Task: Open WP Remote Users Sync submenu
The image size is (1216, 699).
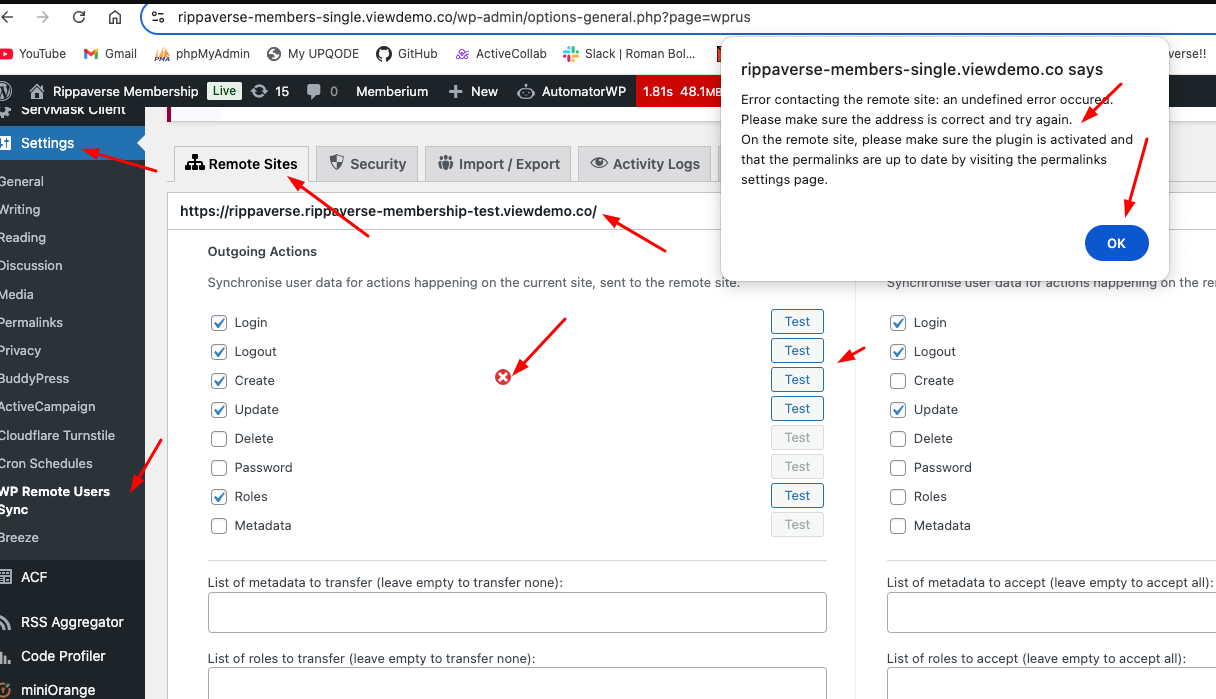Action: [55, 500]
